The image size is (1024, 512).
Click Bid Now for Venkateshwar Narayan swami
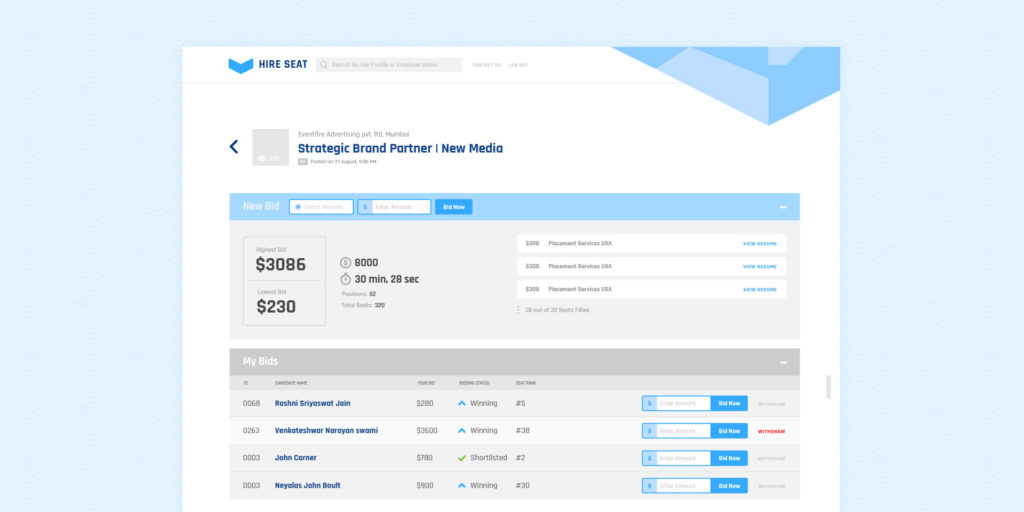[729, 431]
